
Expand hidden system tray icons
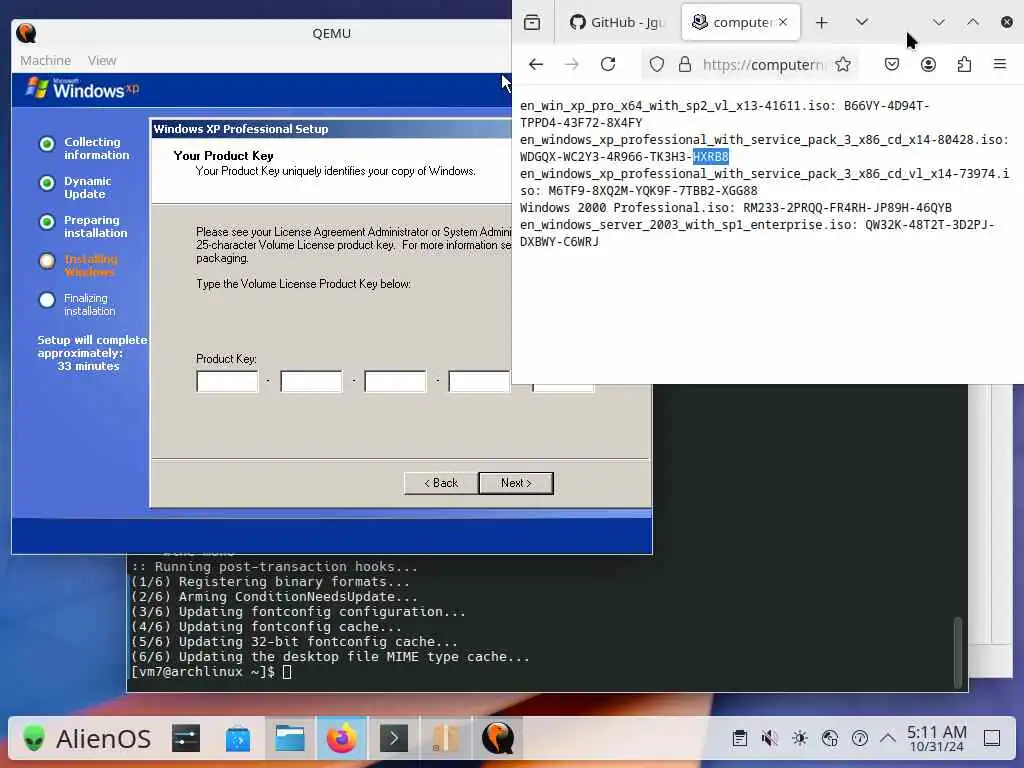888,739
